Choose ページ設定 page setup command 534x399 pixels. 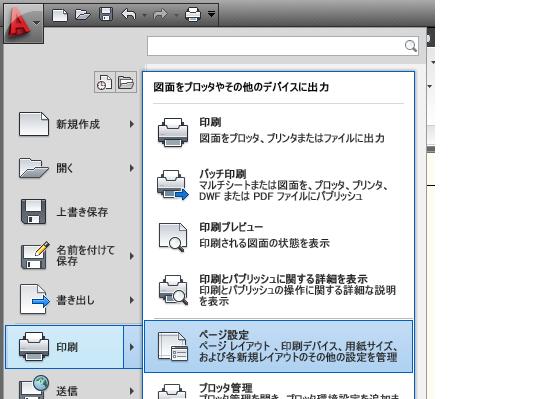coord(279,346)
